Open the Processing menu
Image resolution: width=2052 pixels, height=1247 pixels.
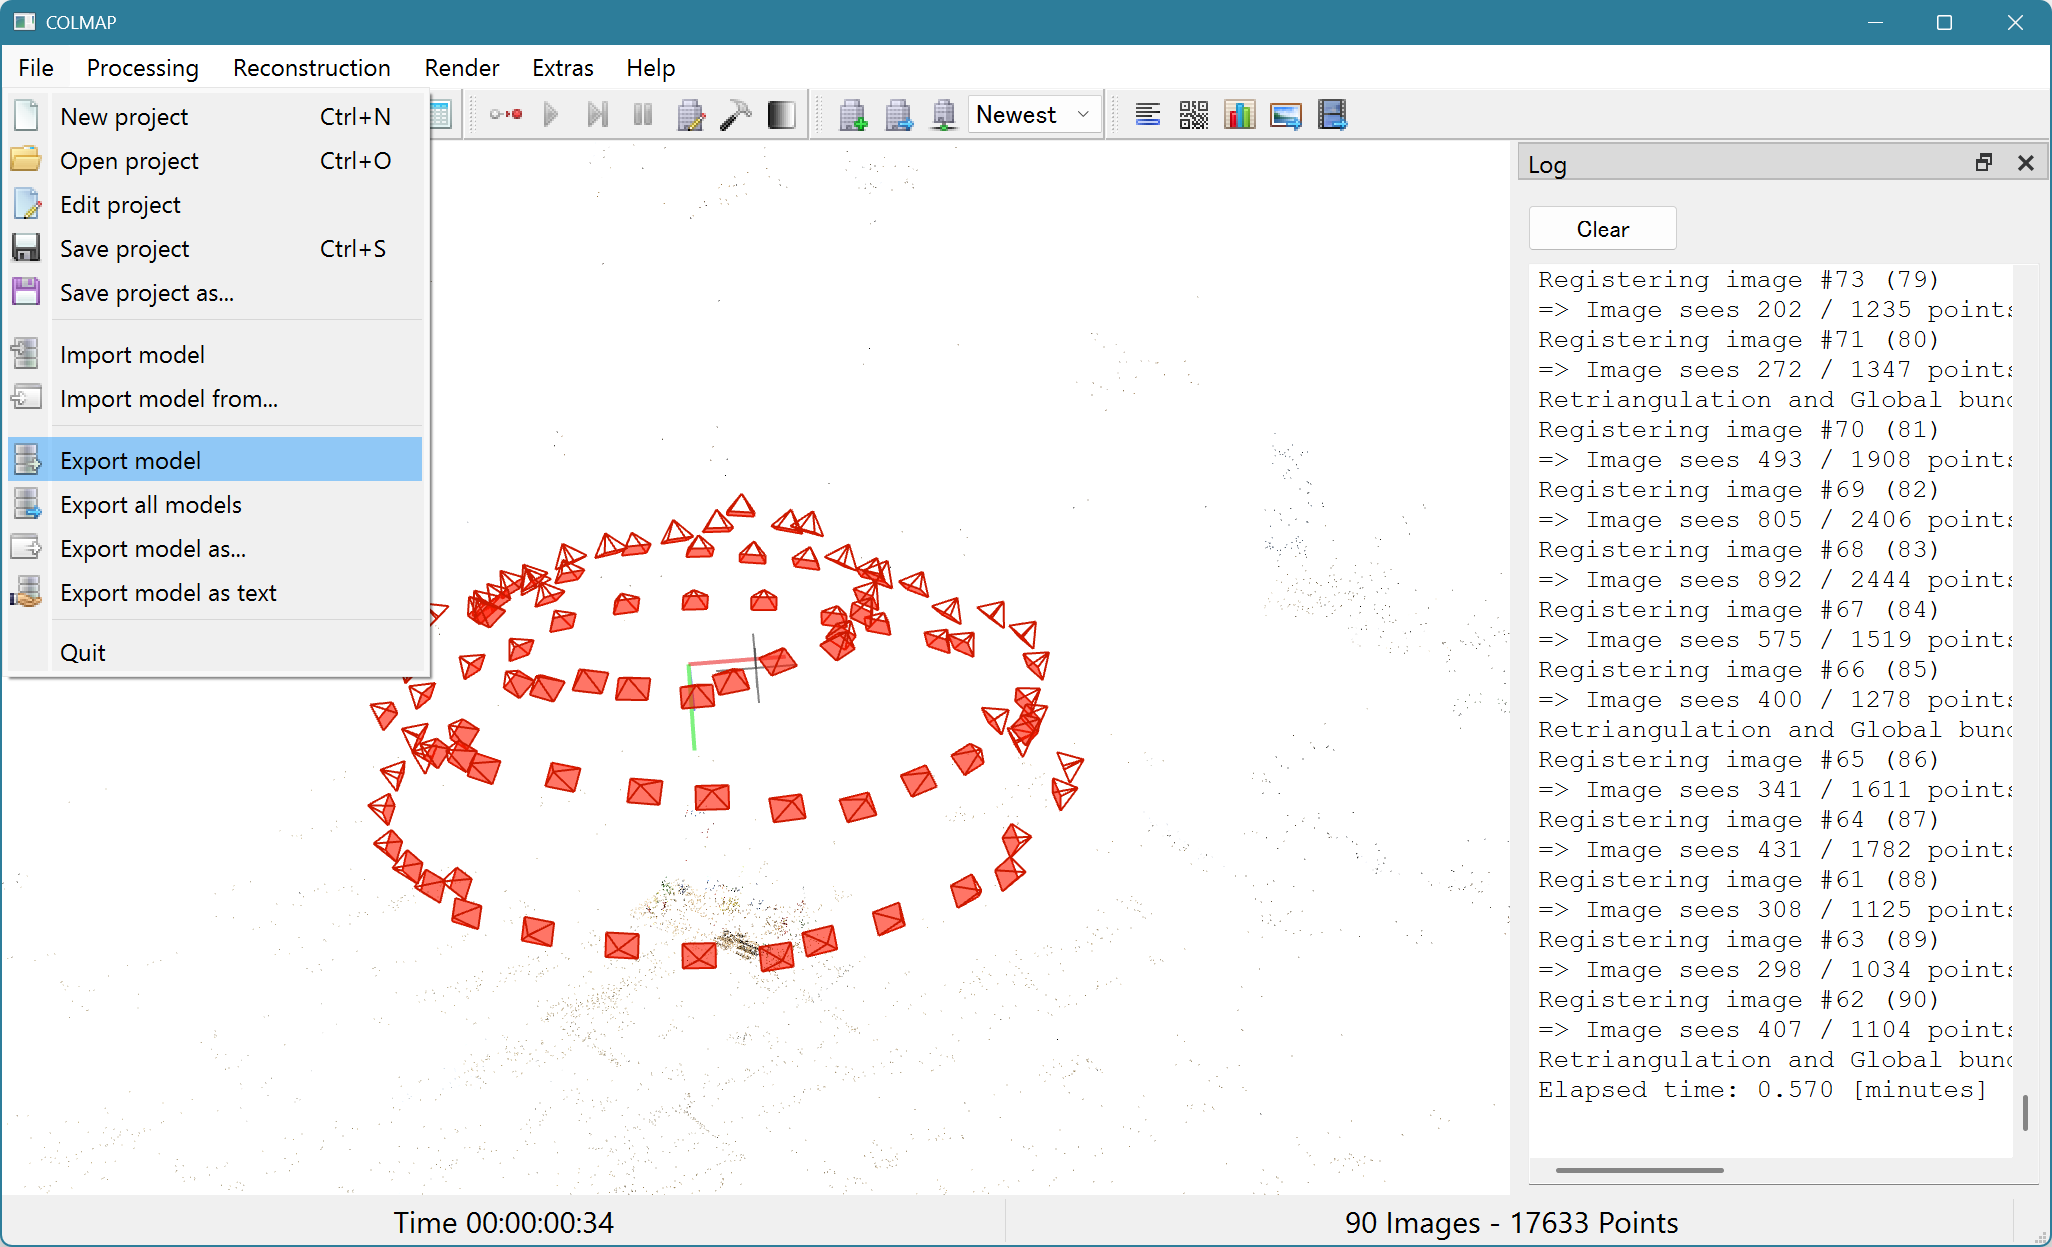pyautogui.click(x=142, y=67)
